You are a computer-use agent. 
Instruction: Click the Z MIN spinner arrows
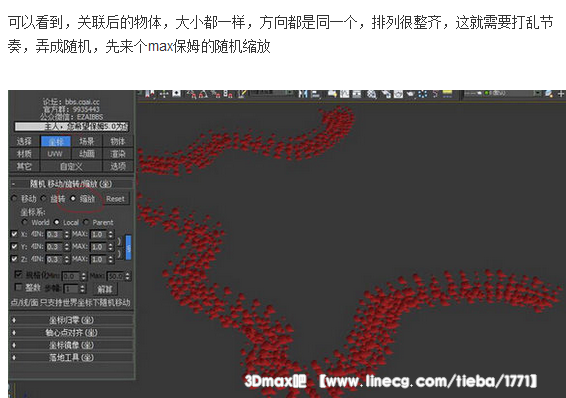[67, 259]
